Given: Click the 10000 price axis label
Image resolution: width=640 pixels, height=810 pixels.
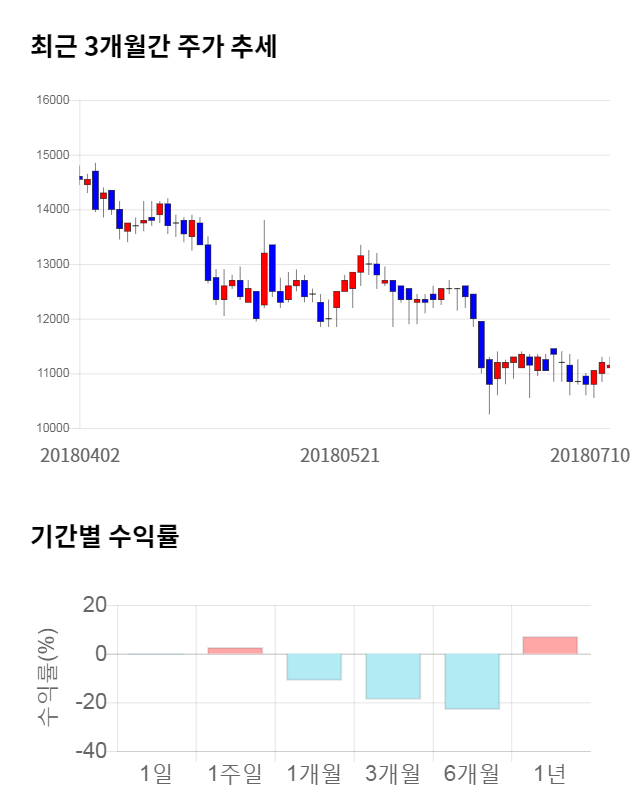Looking at the screenshot, I should point(52,428).
